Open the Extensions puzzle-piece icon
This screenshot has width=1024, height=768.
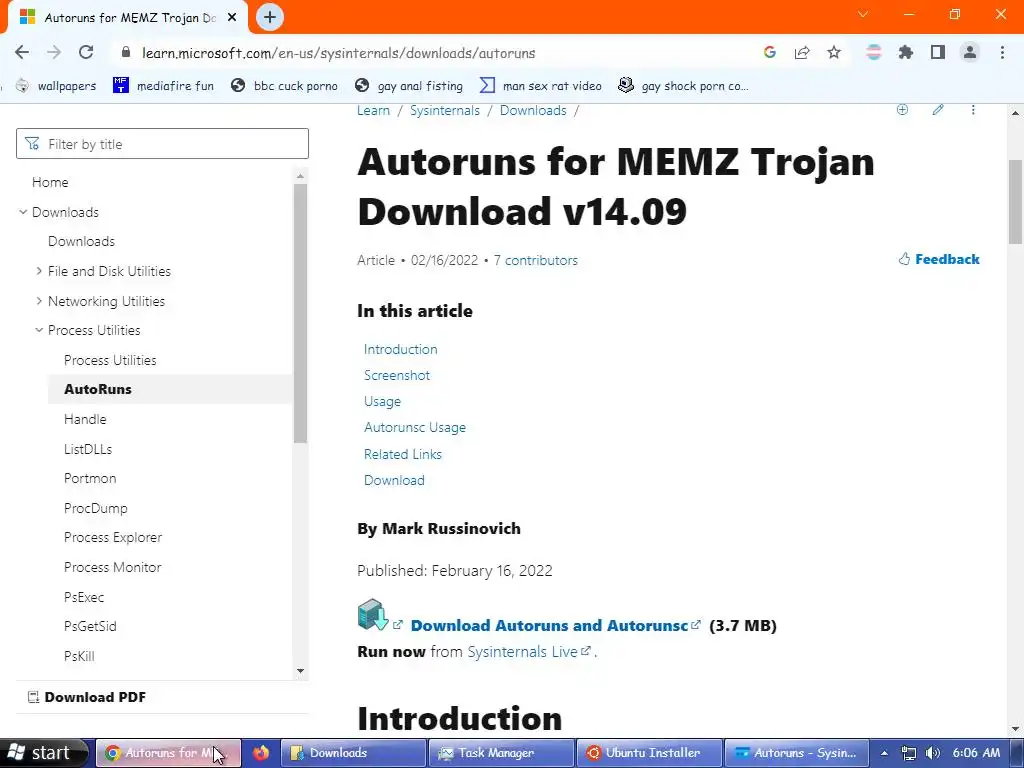tap(905, 53)
